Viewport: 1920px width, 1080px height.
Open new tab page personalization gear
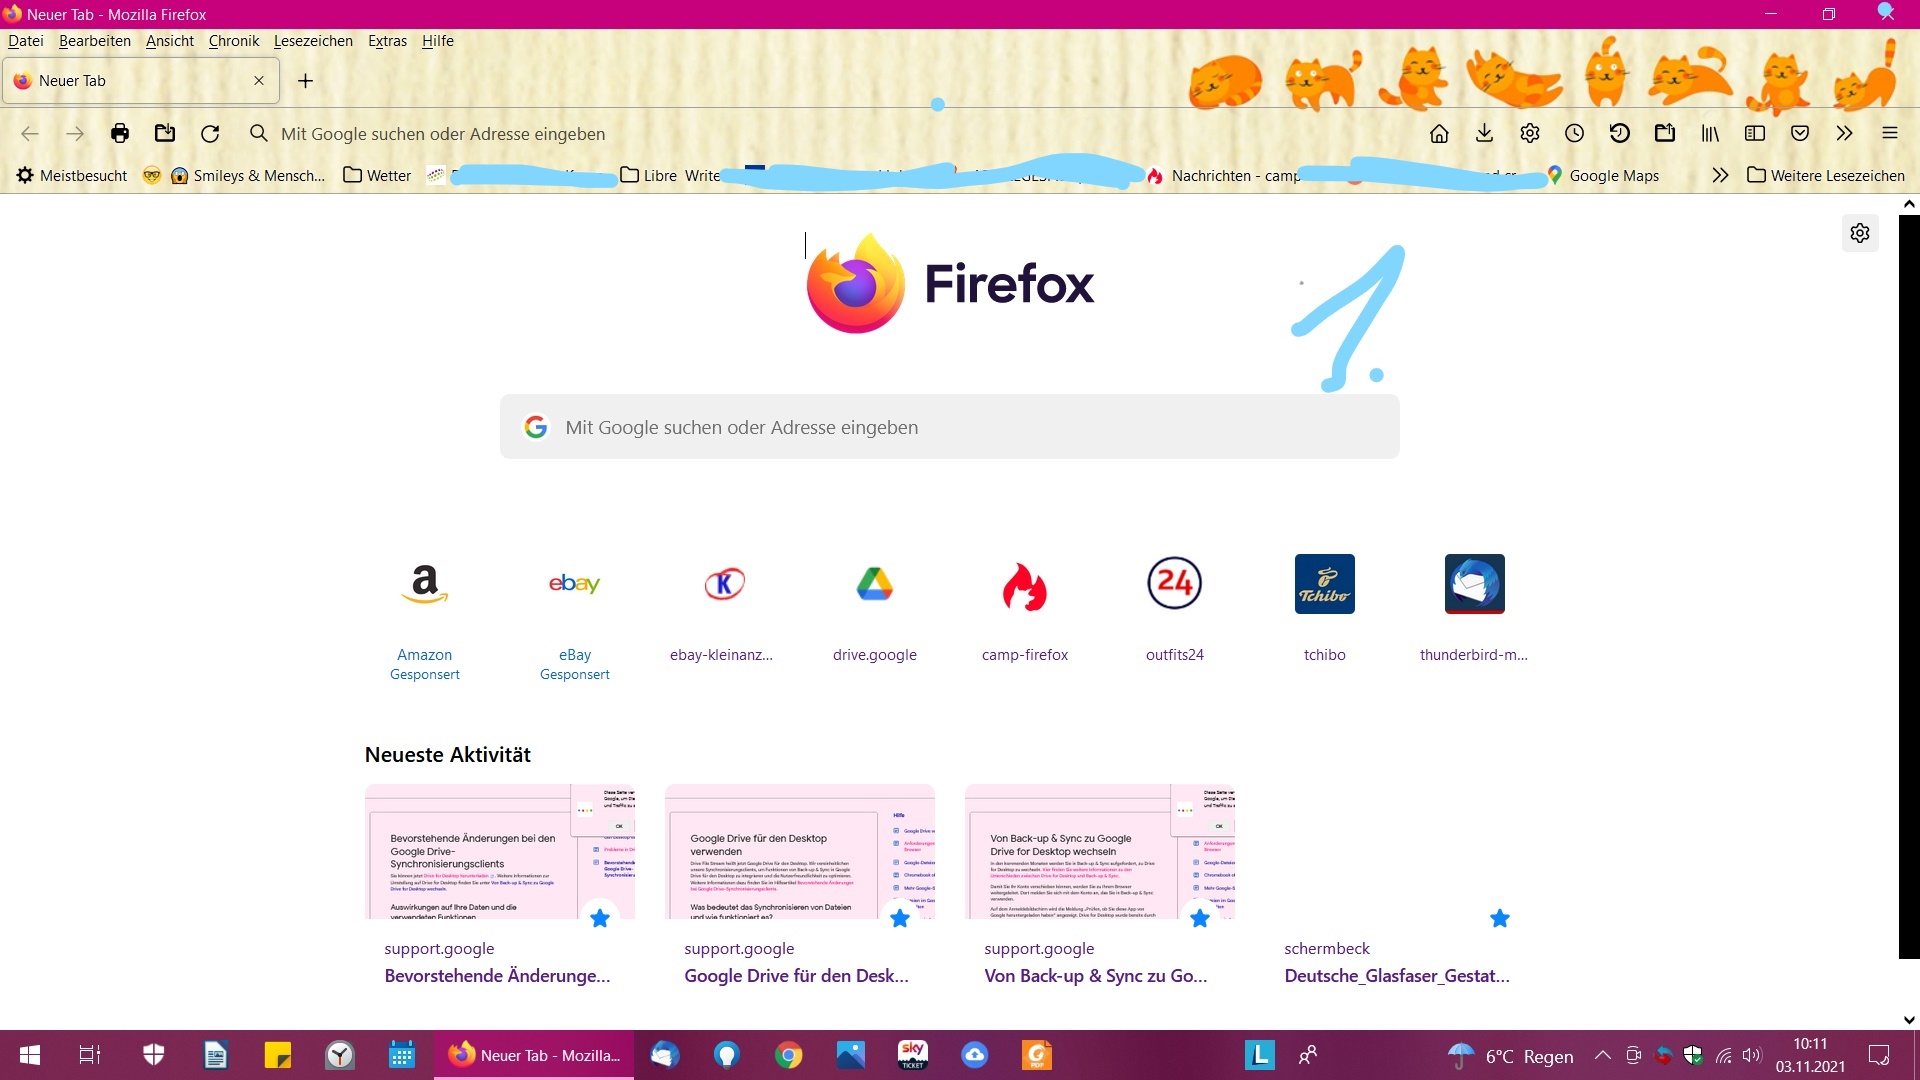coord(1860,233)
